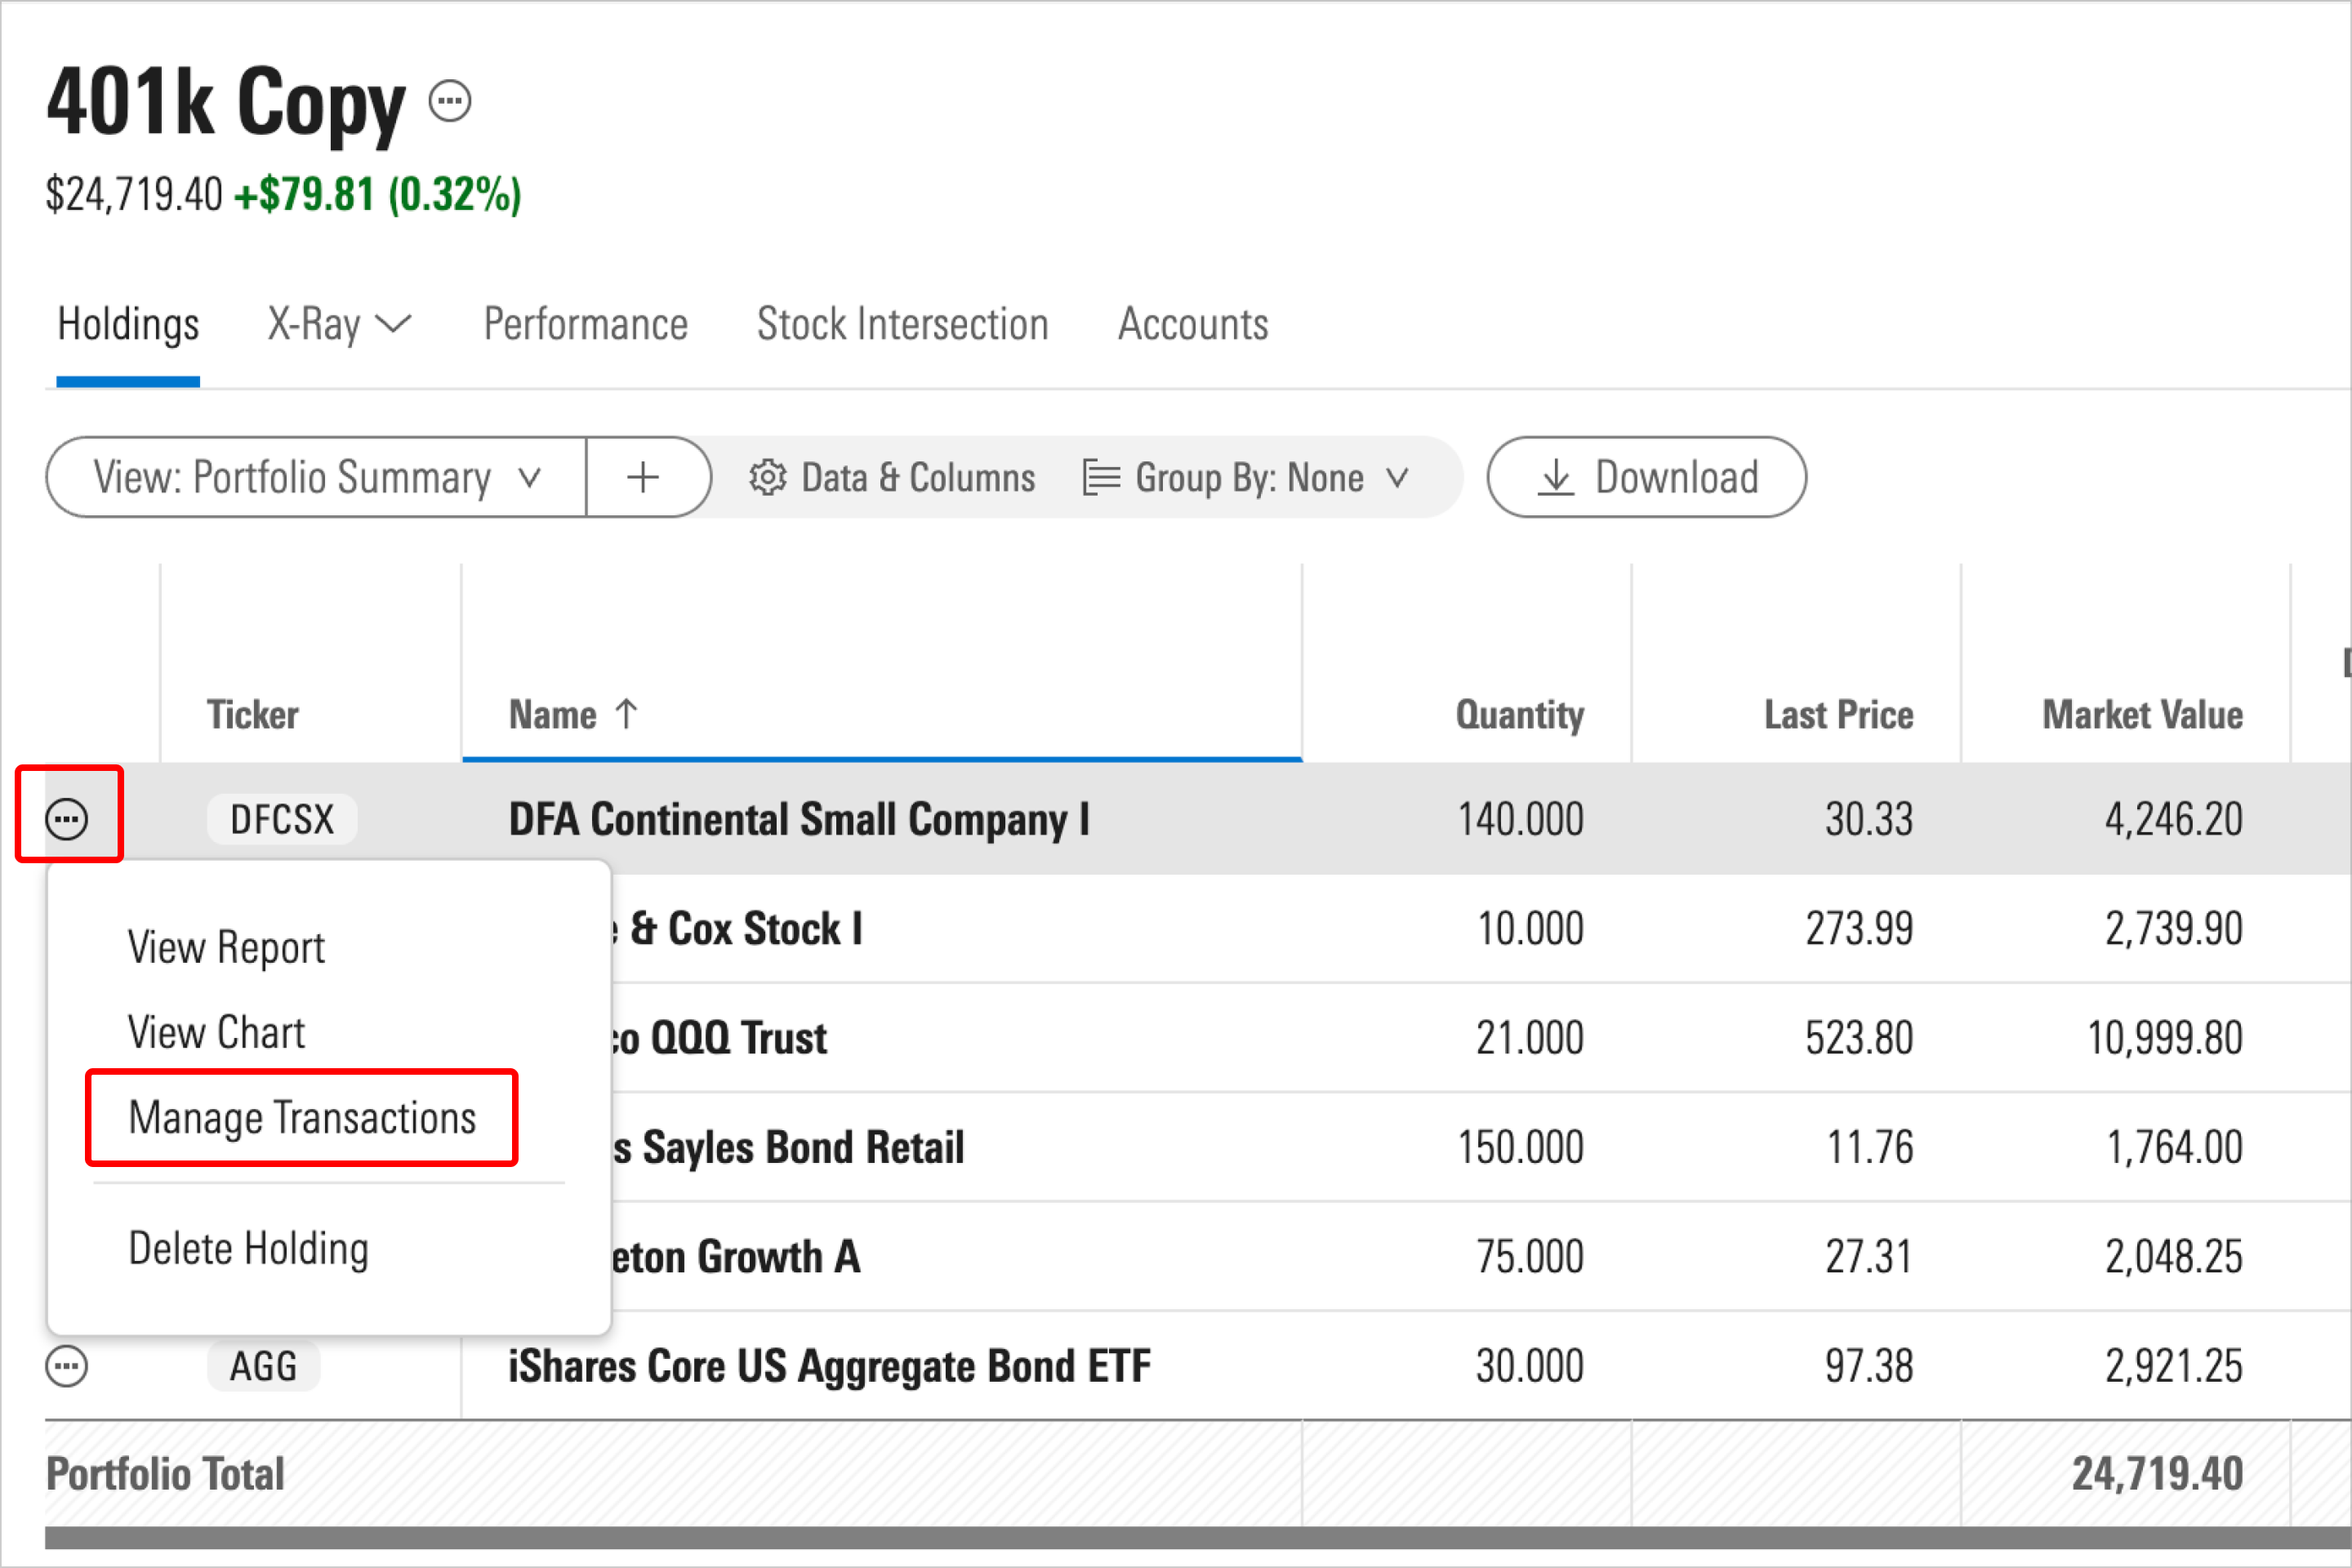Click the Download button
The image size is (2352, 1568).
click(x=1646, y=477)
